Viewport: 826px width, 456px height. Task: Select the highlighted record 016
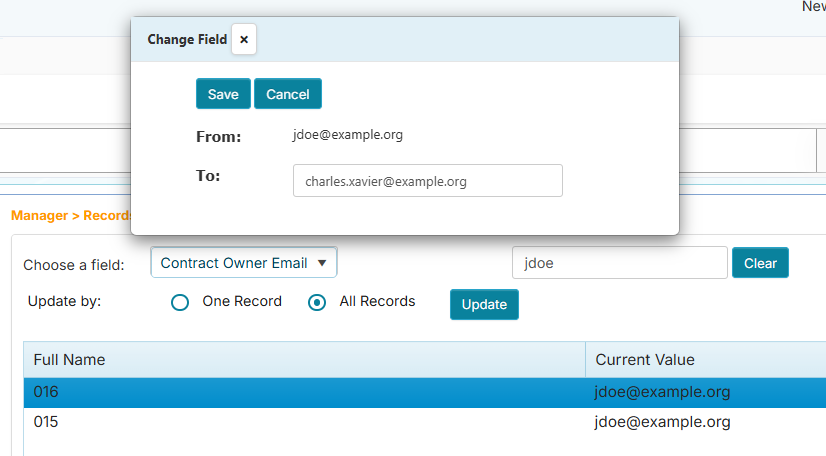(x=46, y=392)
